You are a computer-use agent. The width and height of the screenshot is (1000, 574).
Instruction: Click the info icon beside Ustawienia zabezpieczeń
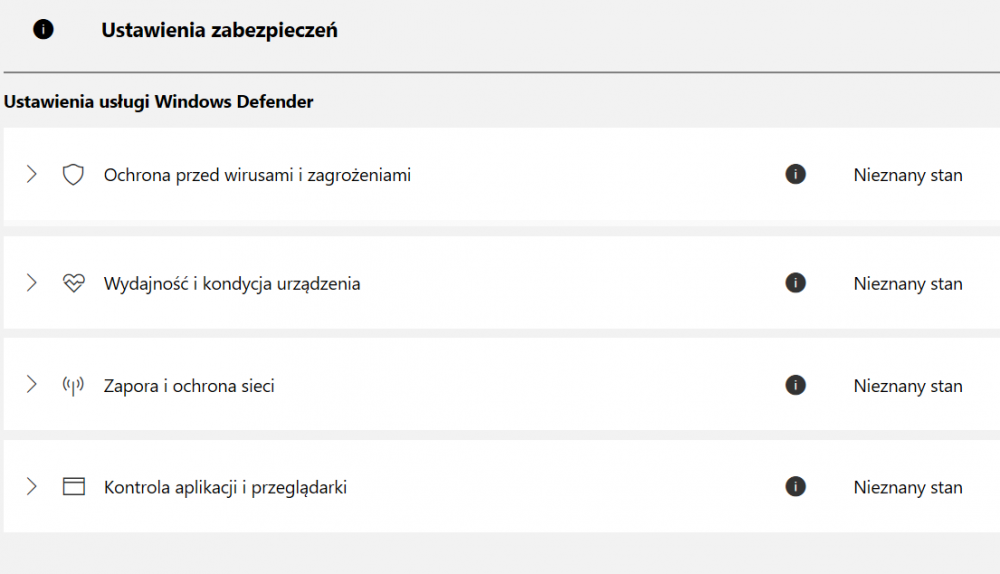[x=43, y=30]
